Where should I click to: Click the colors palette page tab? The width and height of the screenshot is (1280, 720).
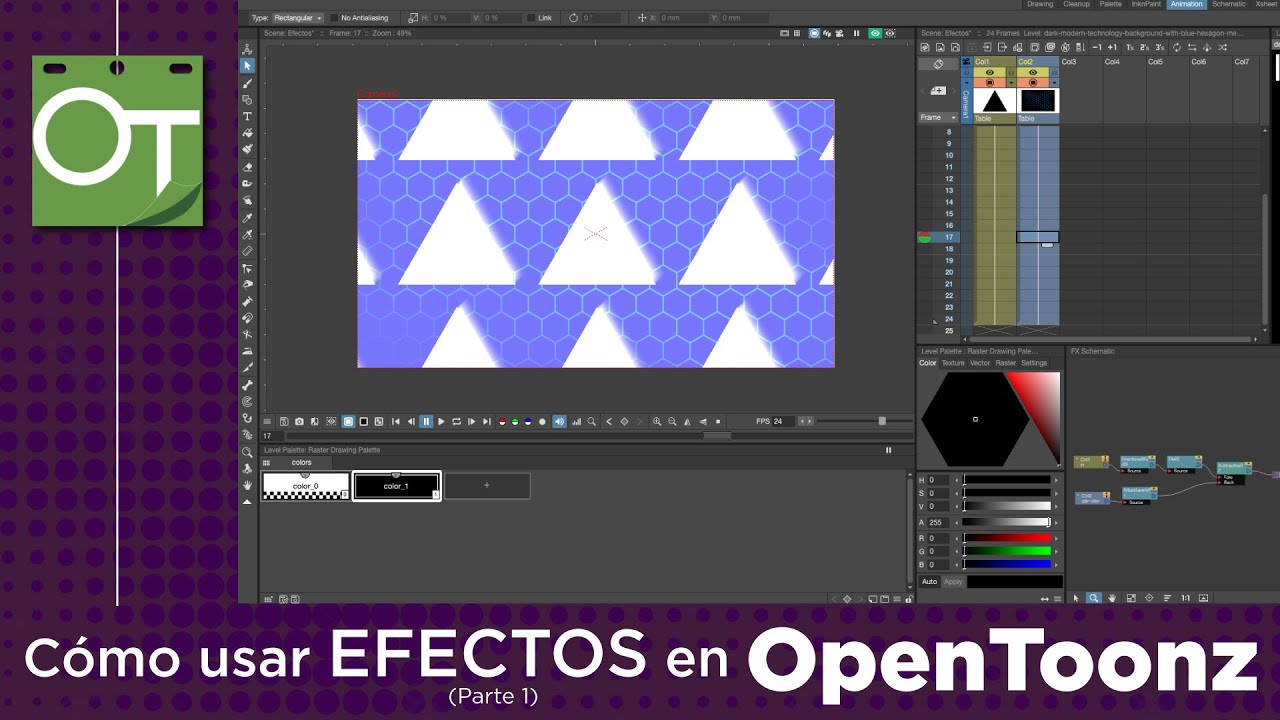click(x=301, y=463)
